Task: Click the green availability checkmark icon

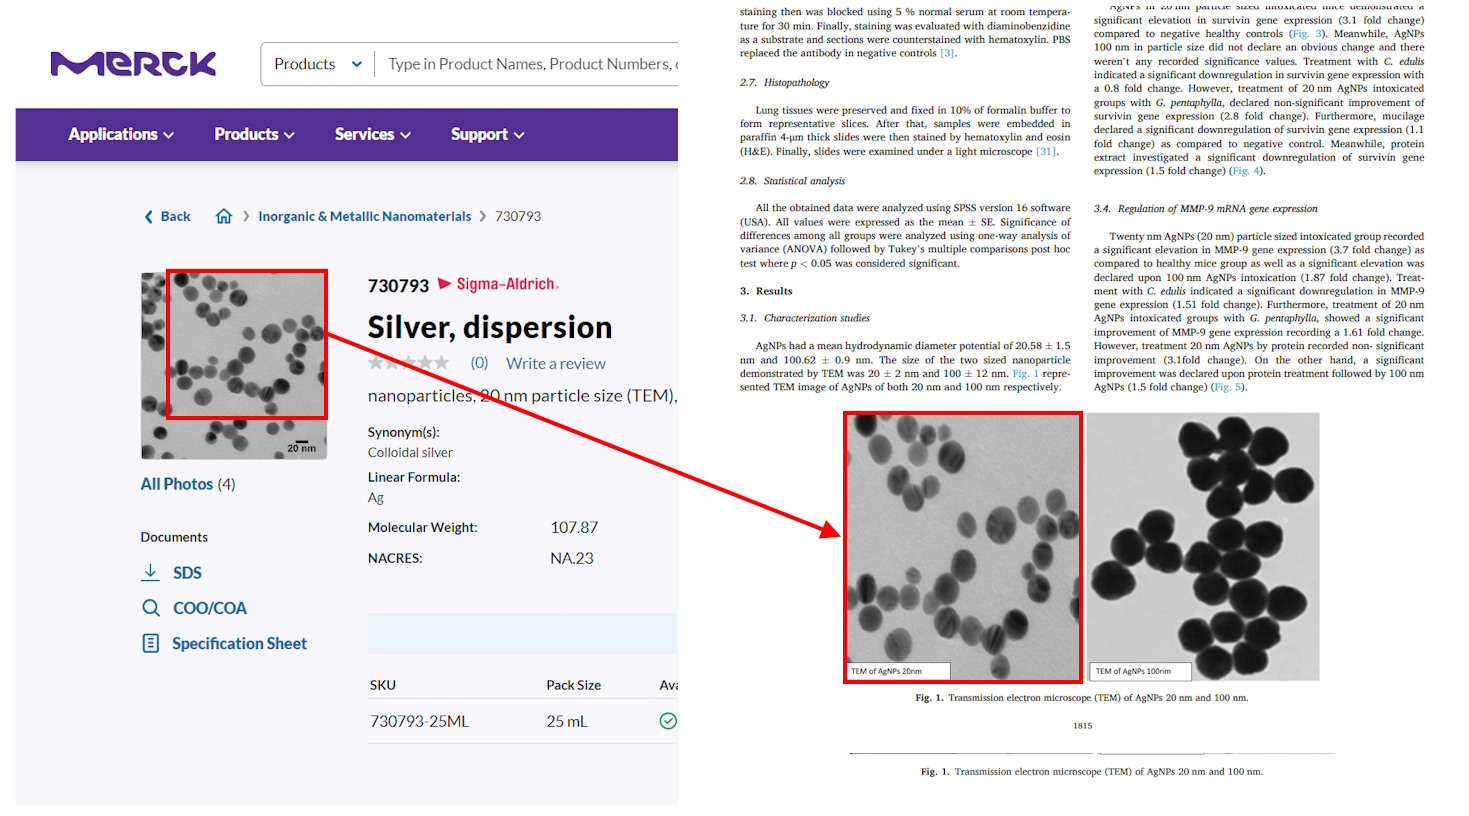Action: (x=668, y=721)
